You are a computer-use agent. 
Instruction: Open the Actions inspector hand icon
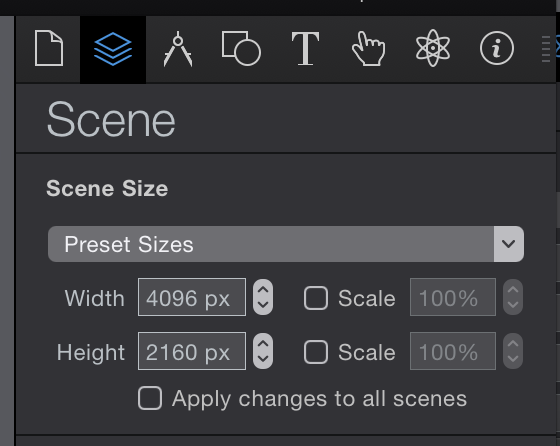(x=369, y=49)
